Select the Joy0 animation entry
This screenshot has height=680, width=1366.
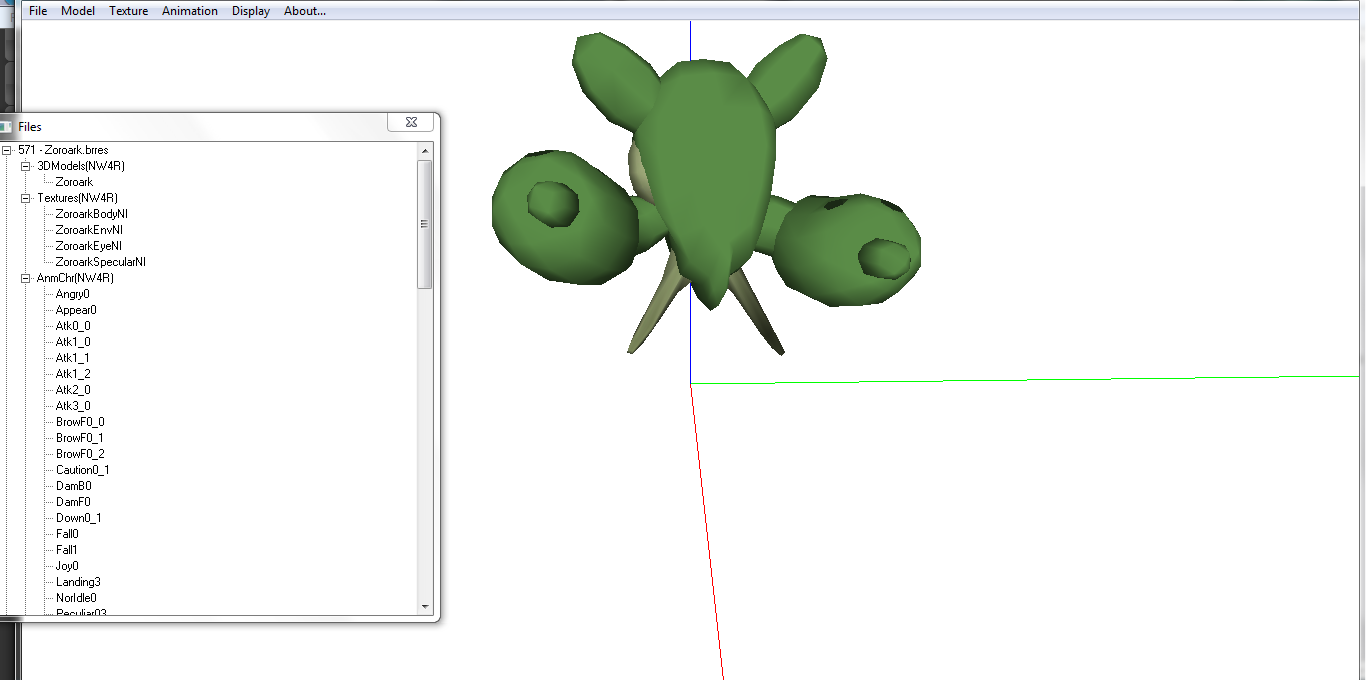(x=67, y=566)
